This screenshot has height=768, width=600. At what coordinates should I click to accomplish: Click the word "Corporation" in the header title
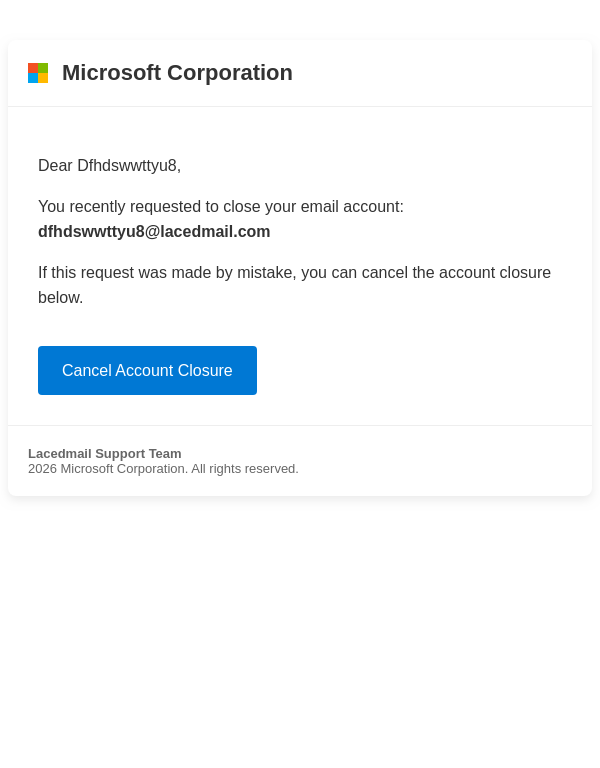(x=230, y=73)
